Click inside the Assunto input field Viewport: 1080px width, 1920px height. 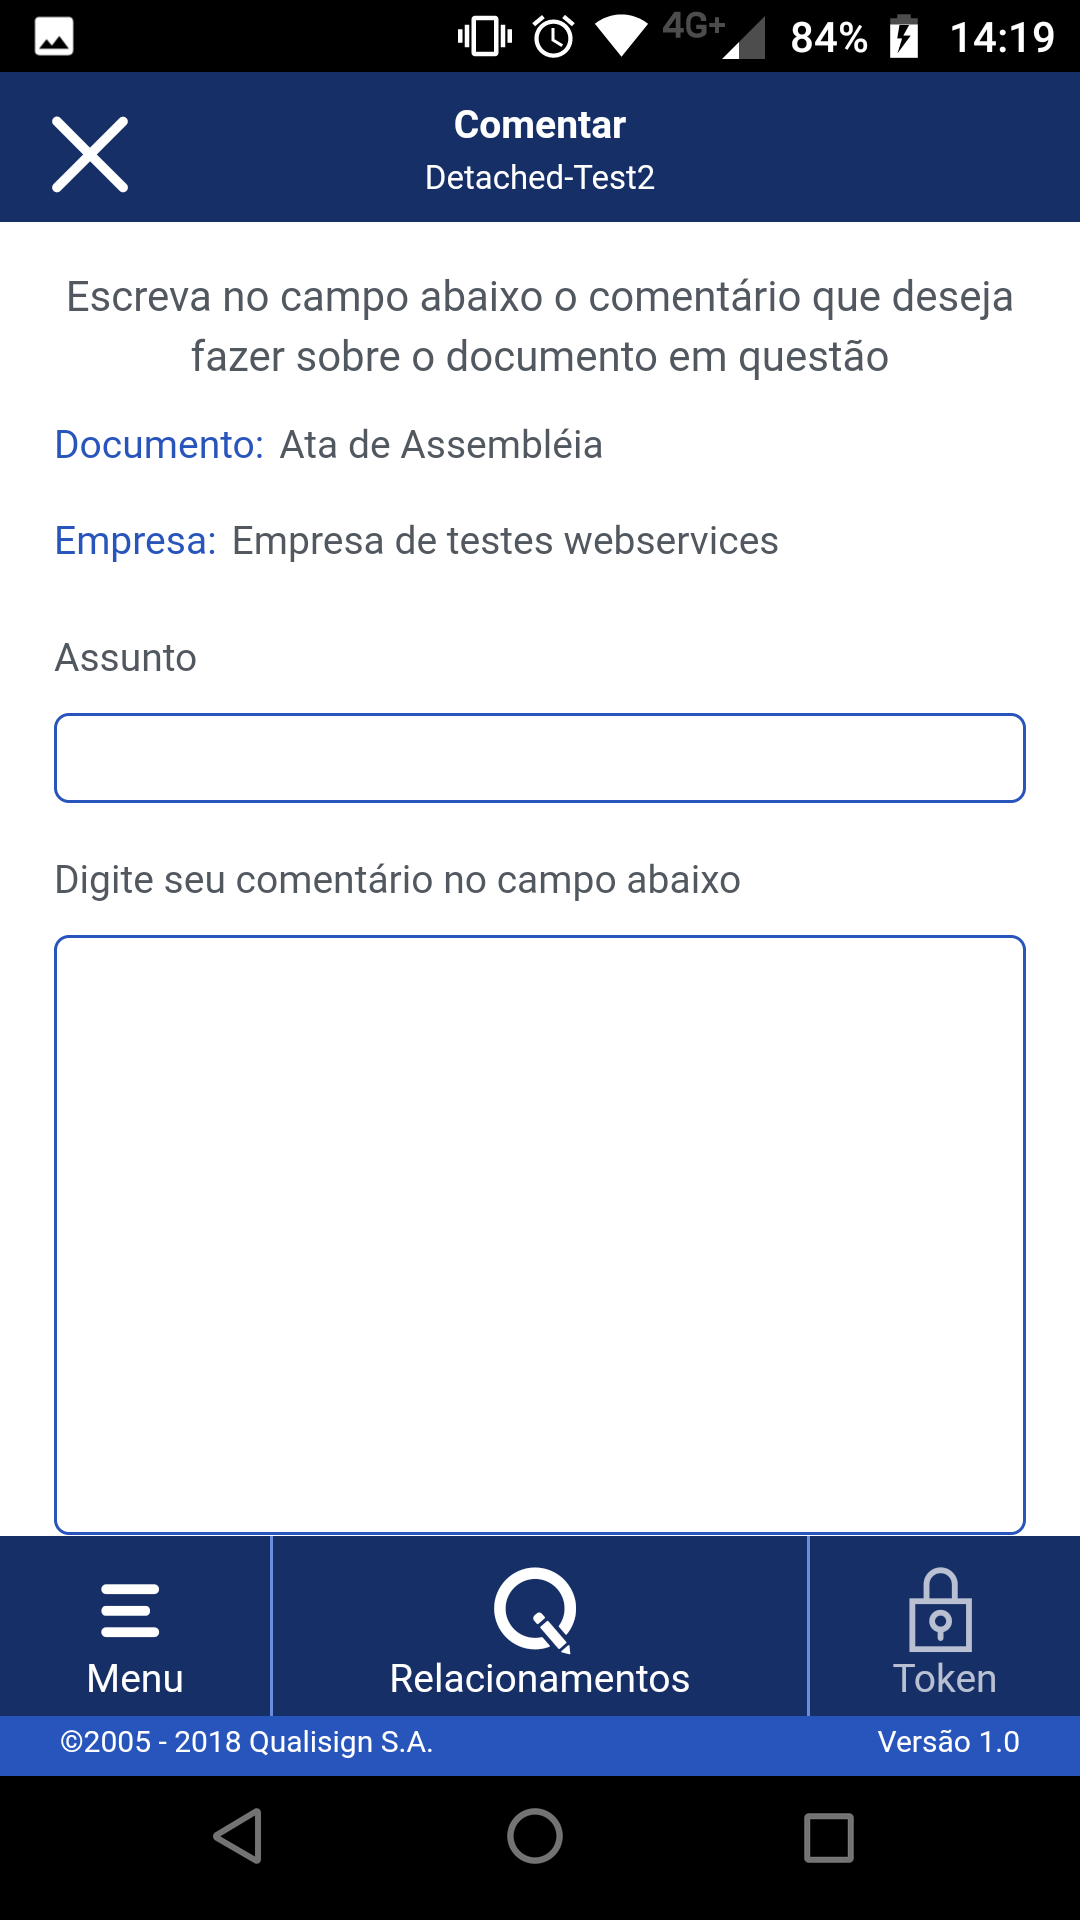(x=539, y=757)
